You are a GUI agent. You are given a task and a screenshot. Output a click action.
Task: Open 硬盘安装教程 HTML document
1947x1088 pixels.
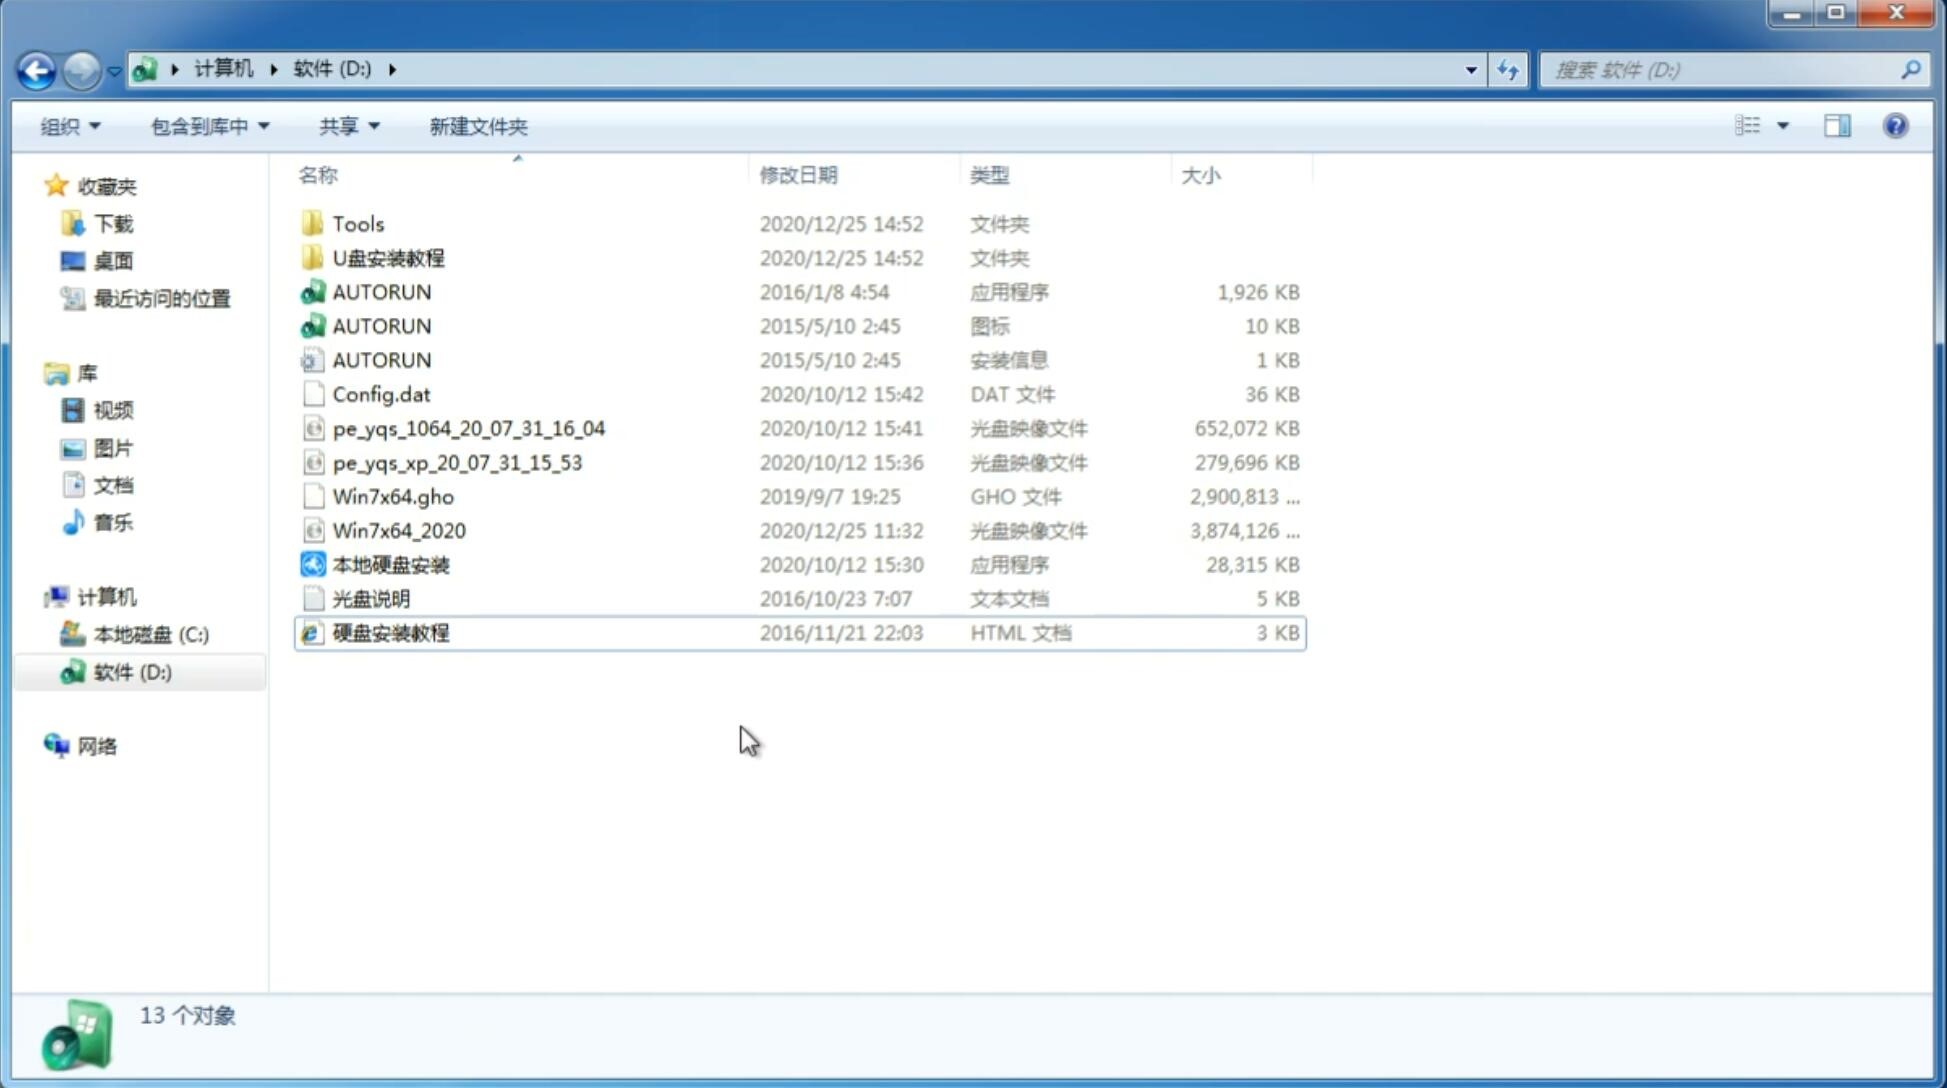390,632
